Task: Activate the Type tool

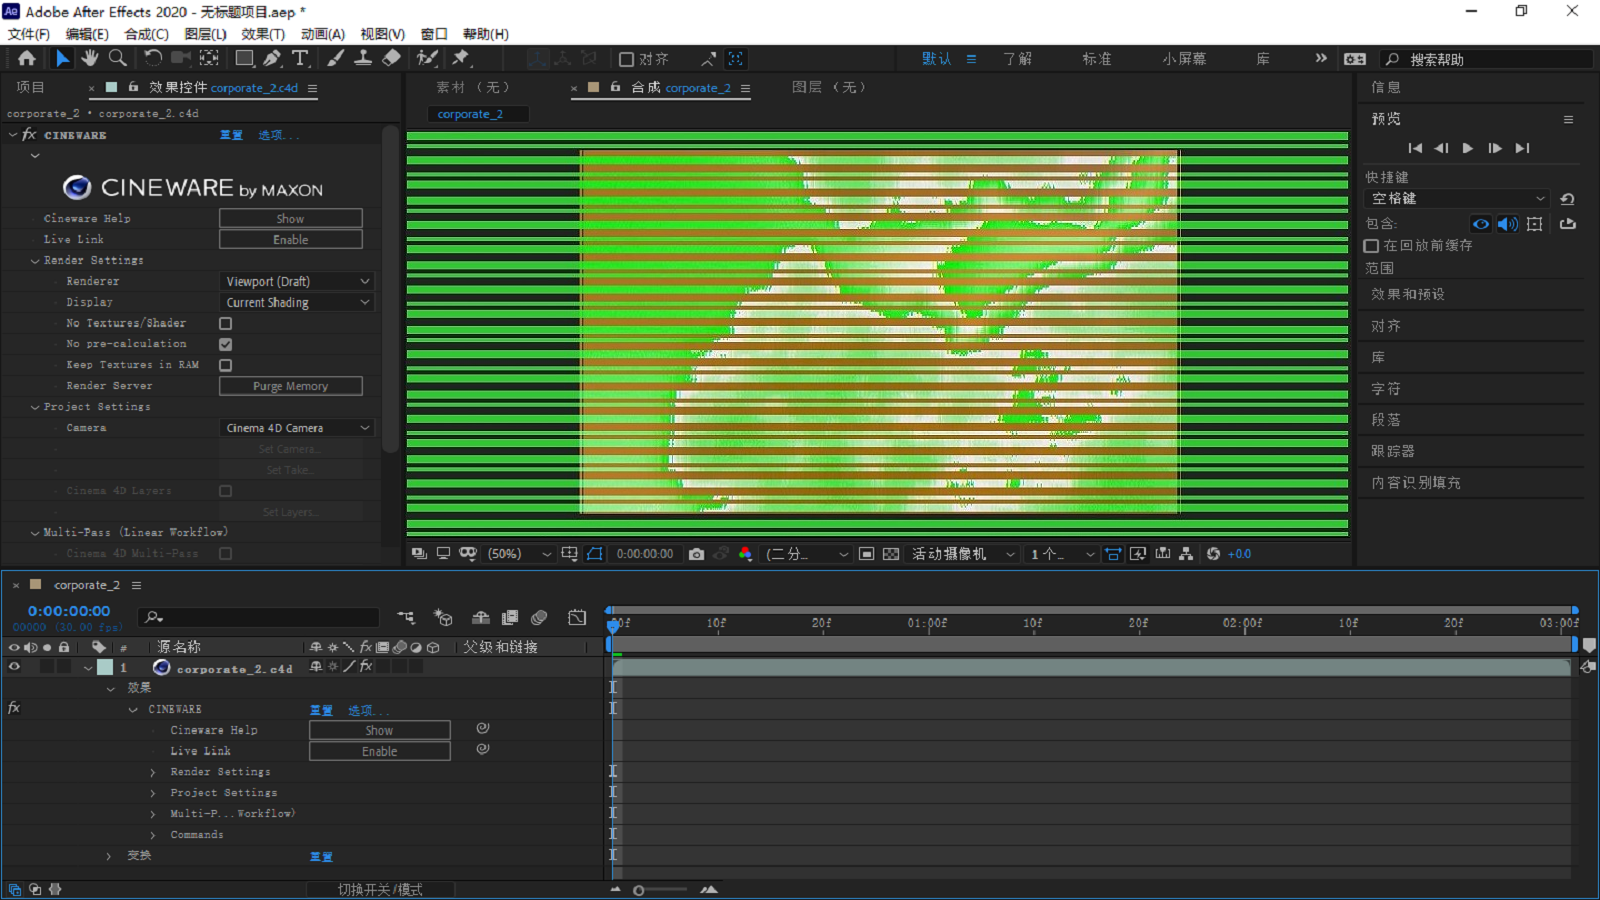Action: click(x=300, y=58)
